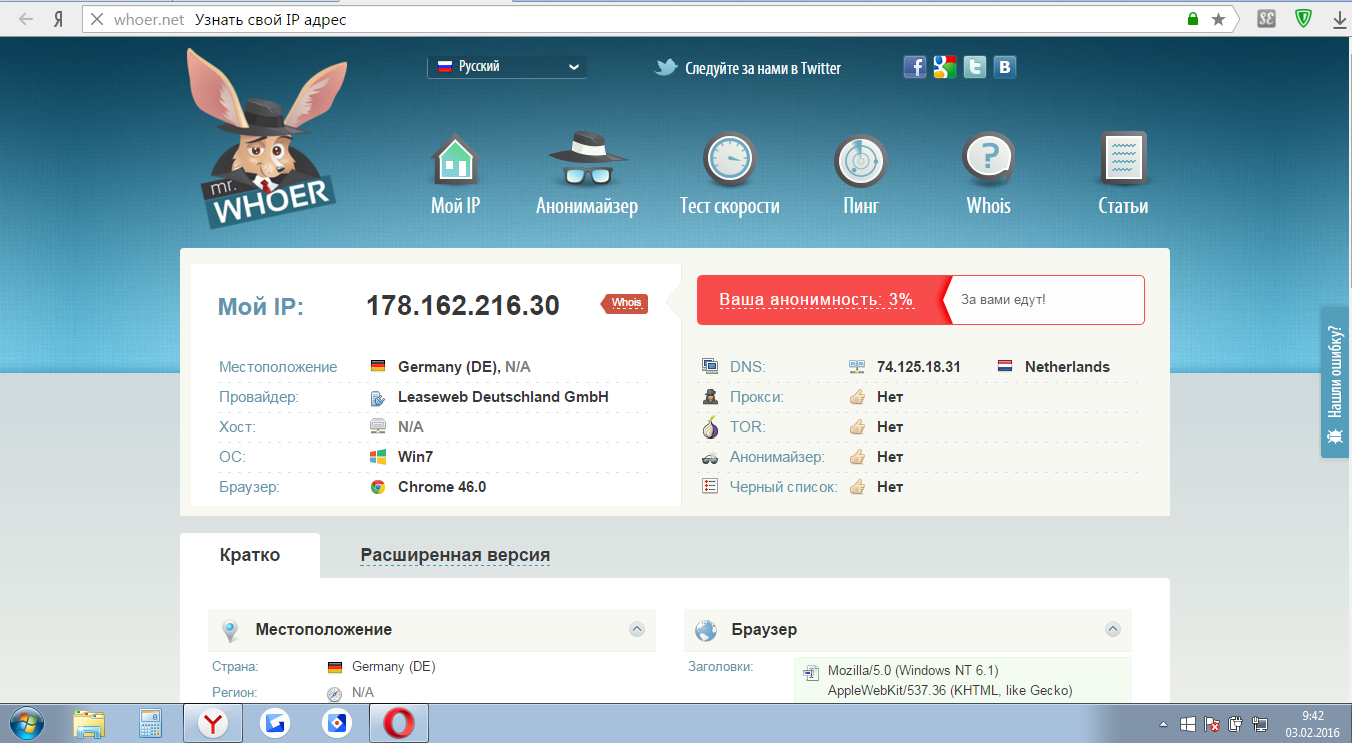Click the Whois menu label

point(988,206)
